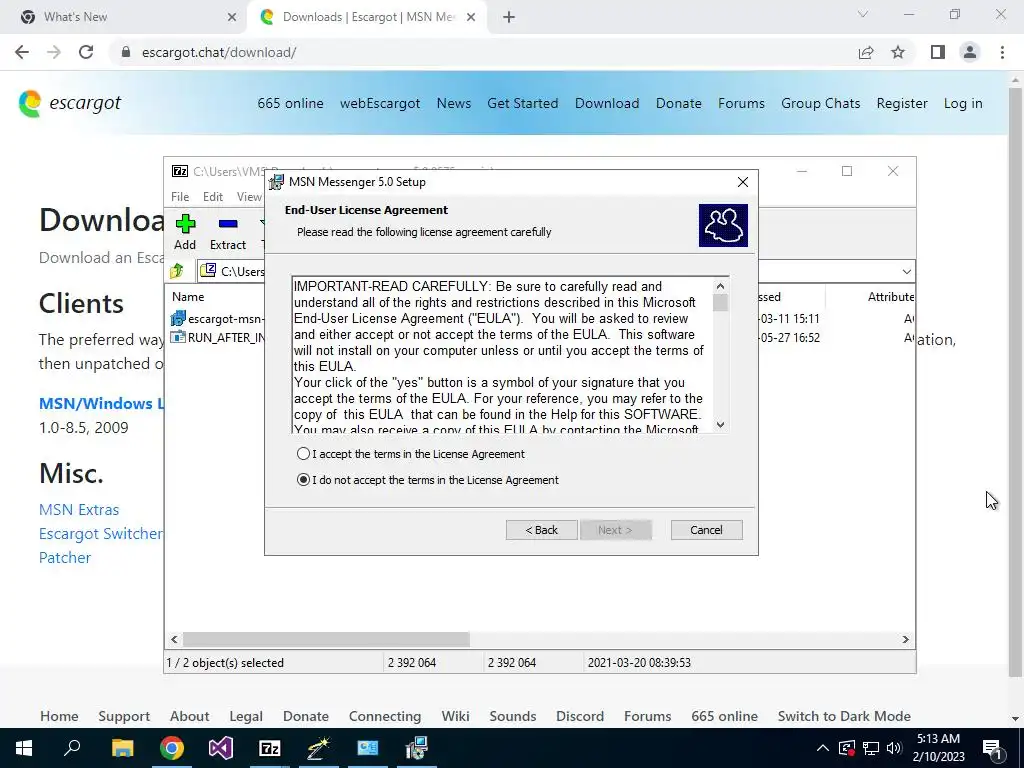This screenshot has width=1024, height=768.
Task: Cancel the MSN Messenger setup
Action: [x=706, y=530]
